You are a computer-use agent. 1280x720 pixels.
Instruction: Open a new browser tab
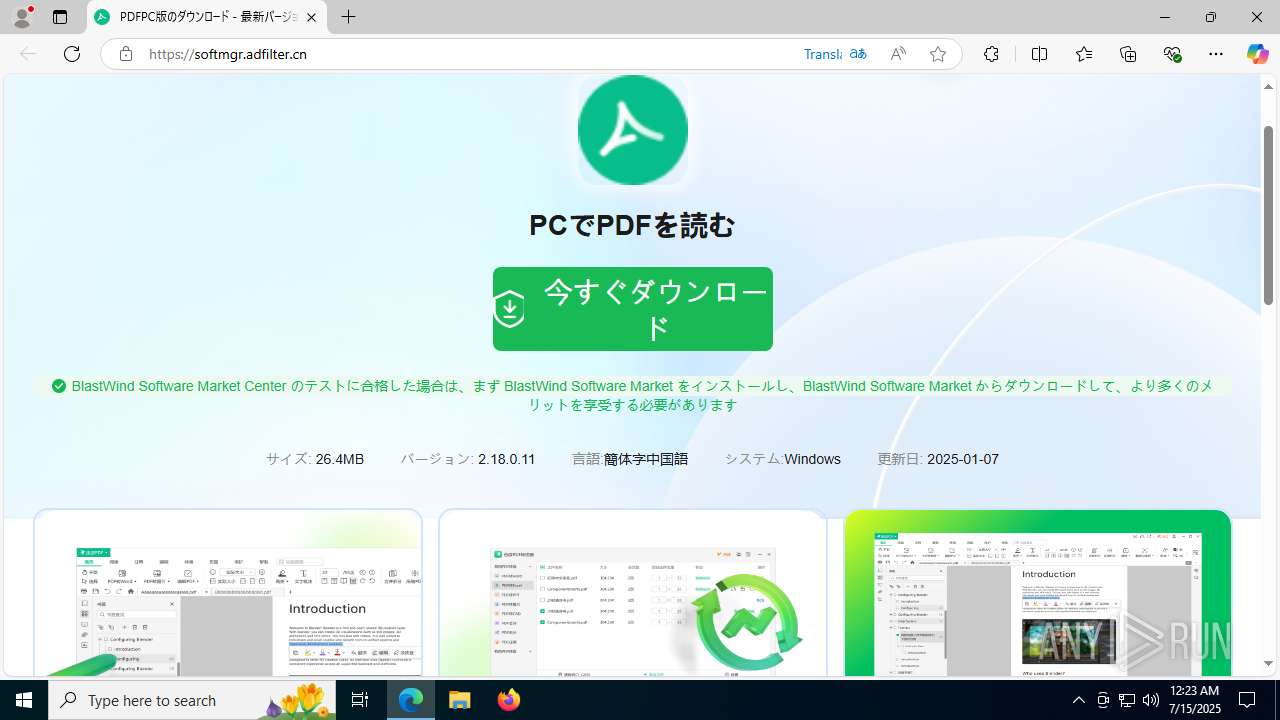348,17
